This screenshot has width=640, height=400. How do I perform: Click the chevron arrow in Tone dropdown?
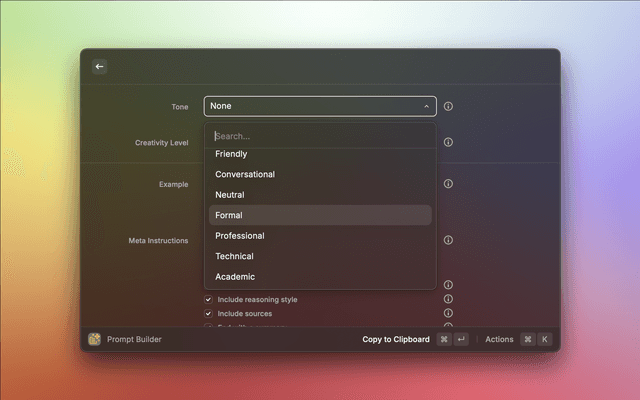coord(427,106)
